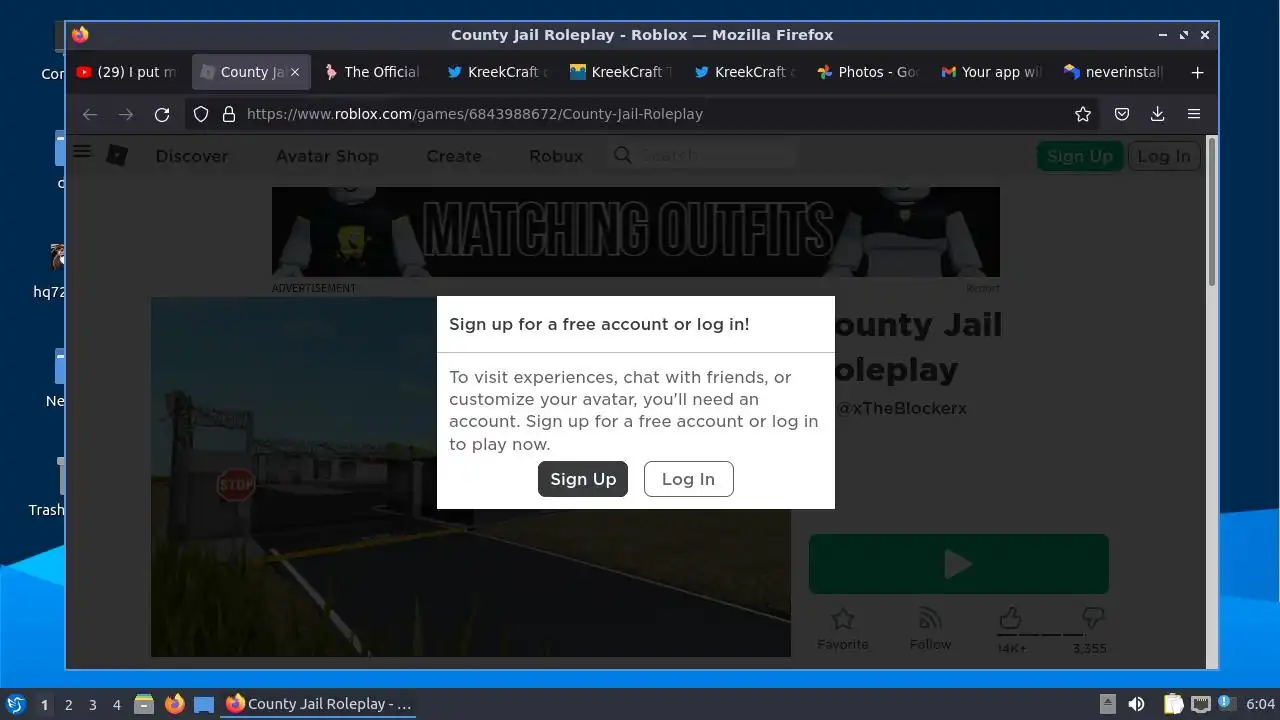Viewport: 1280px width, 720px height.
Task: Click the Roblox search field
Action: [702, 155]
